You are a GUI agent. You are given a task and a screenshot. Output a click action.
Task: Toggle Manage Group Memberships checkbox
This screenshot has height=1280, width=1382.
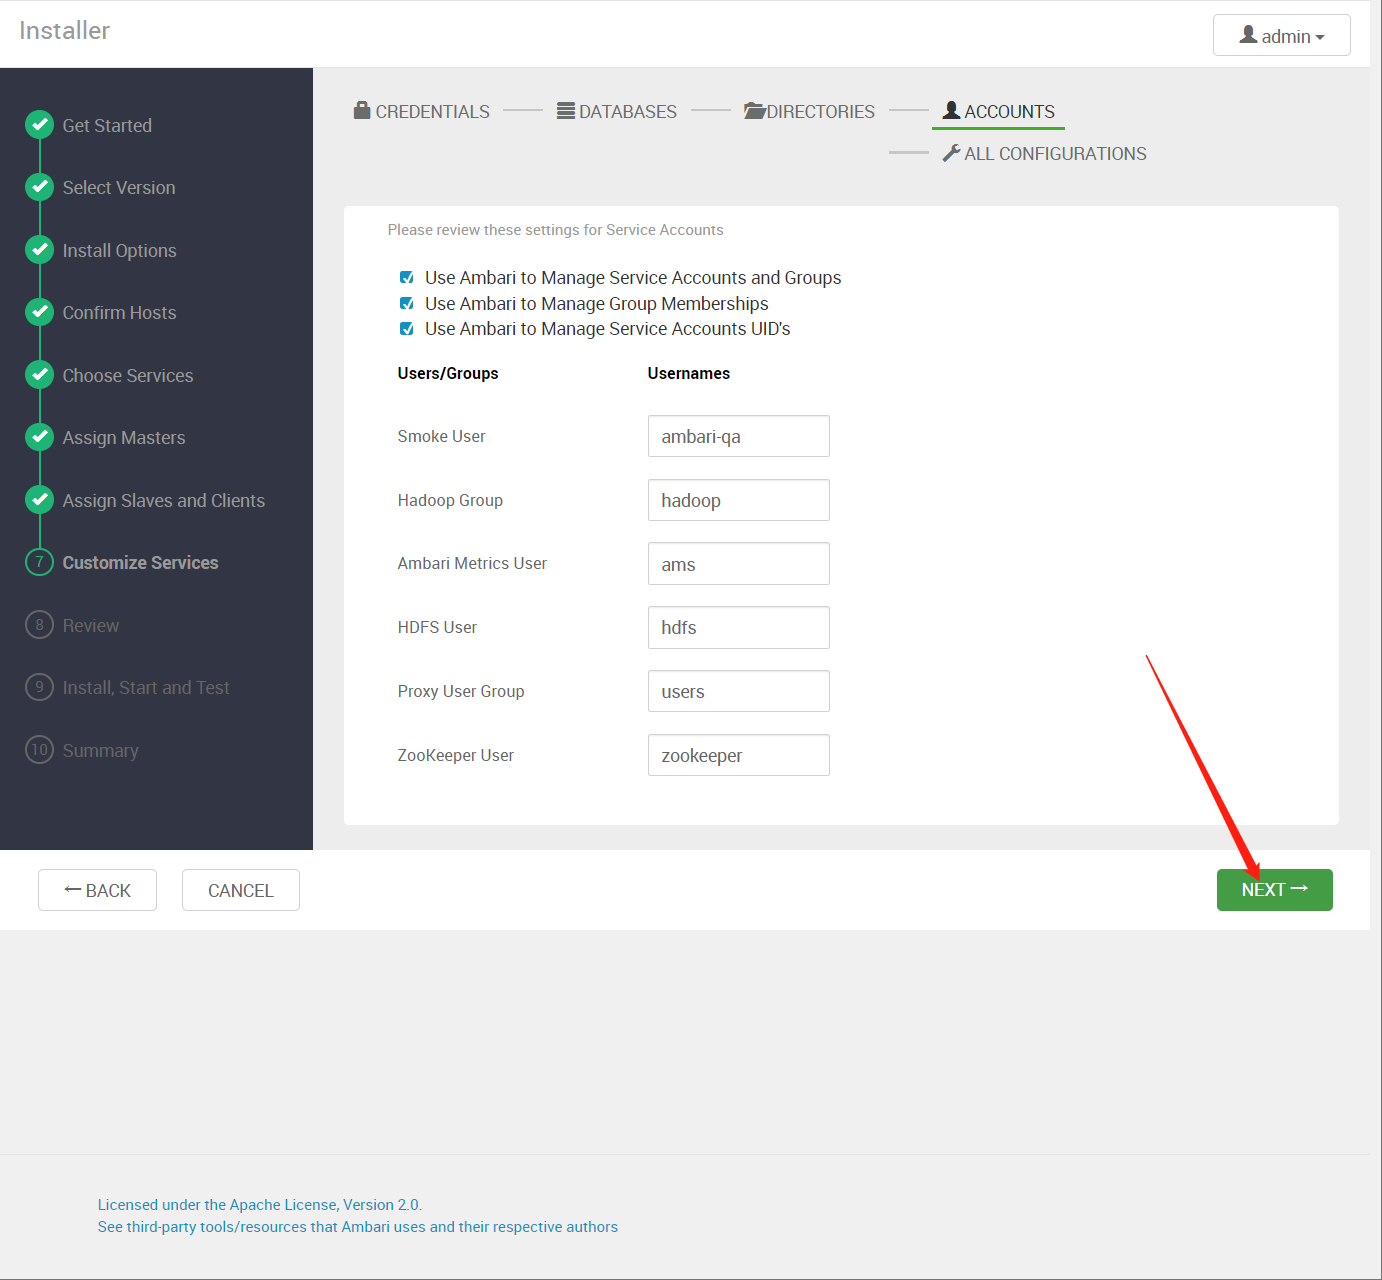[x=407, y=303]
